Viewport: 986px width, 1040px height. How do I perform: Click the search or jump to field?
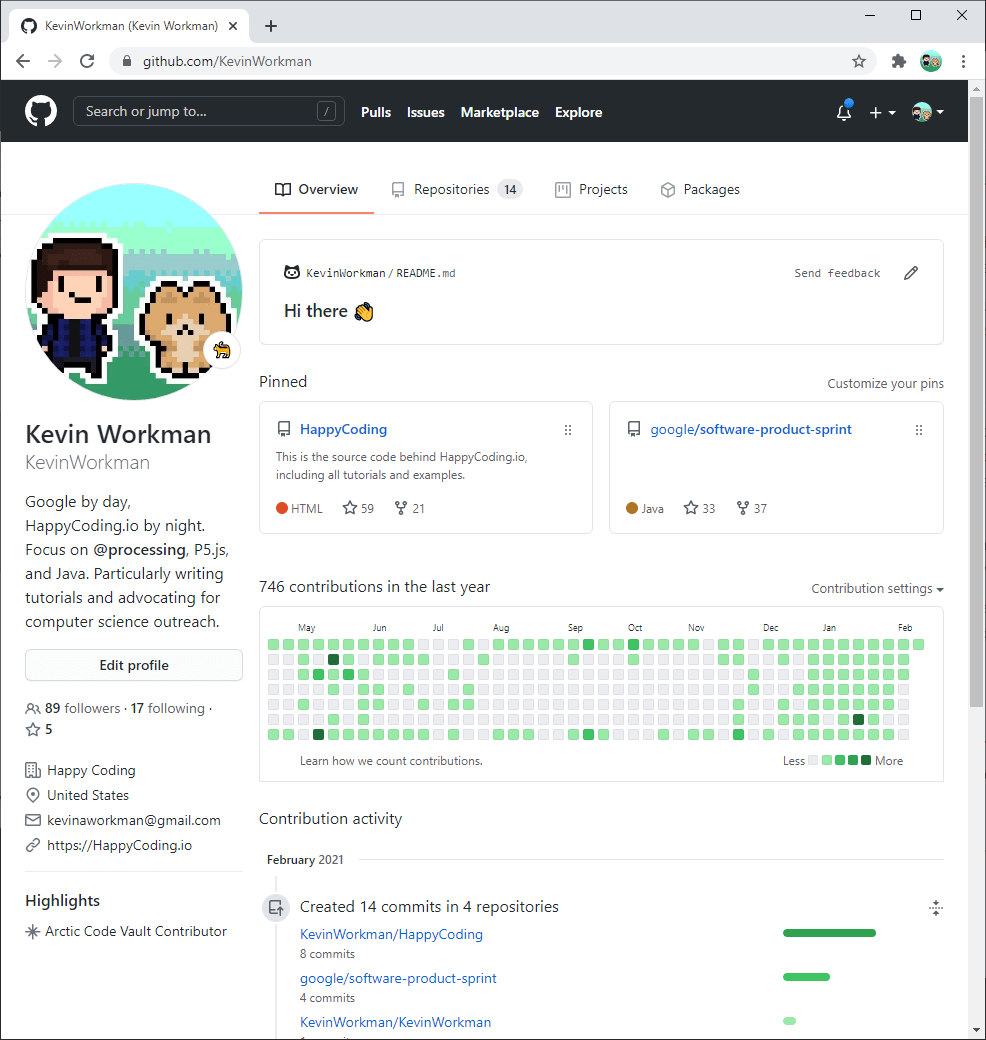pyautogui.click(x=208, y=111)
